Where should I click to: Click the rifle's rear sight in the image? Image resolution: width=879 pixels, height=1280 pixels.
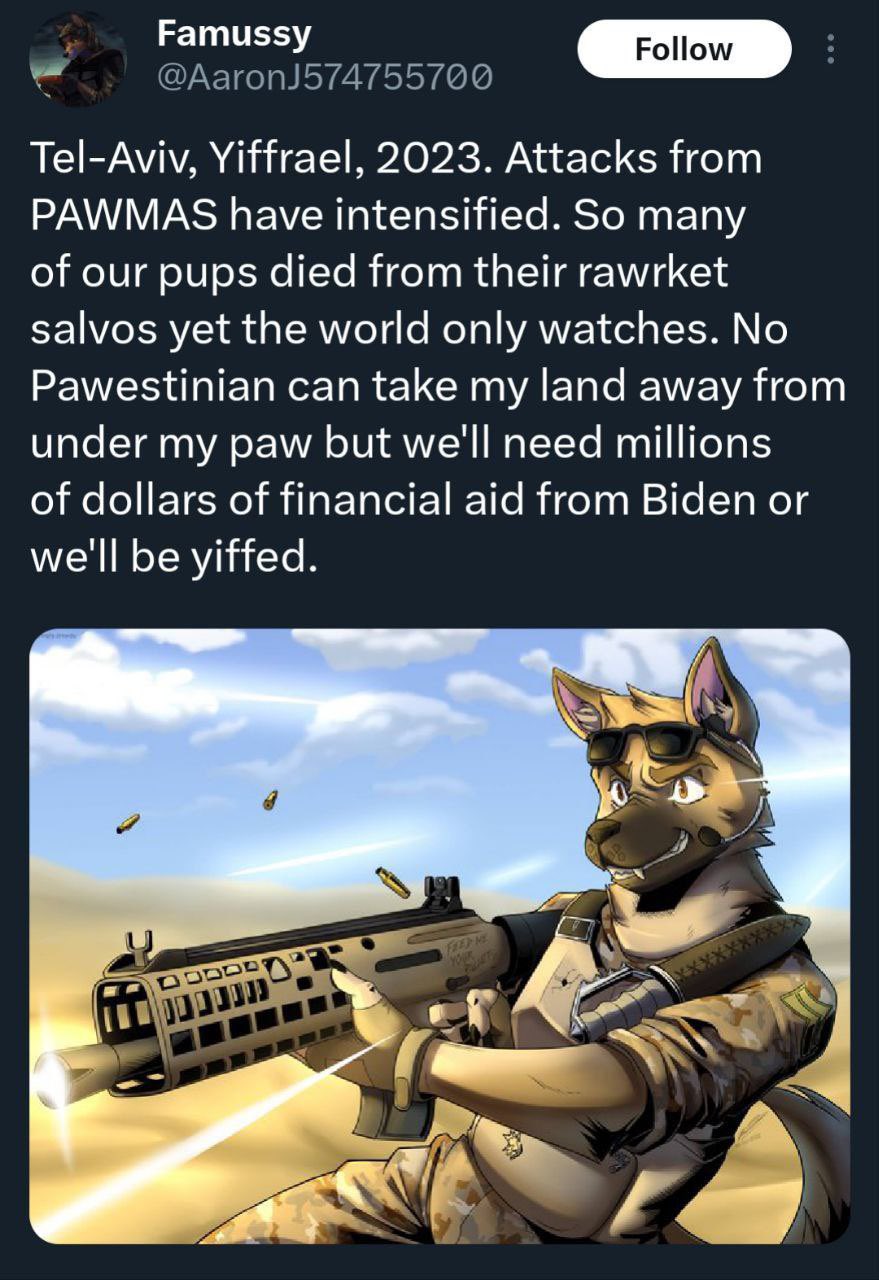[x=442, y=889]
